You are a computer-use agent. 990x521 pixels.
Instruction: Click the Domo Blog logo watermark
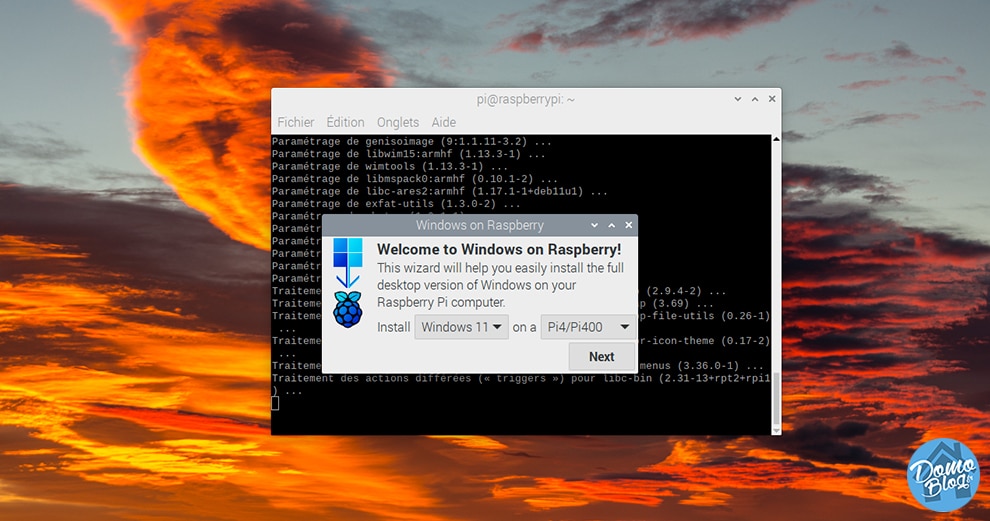coord(943,475)
